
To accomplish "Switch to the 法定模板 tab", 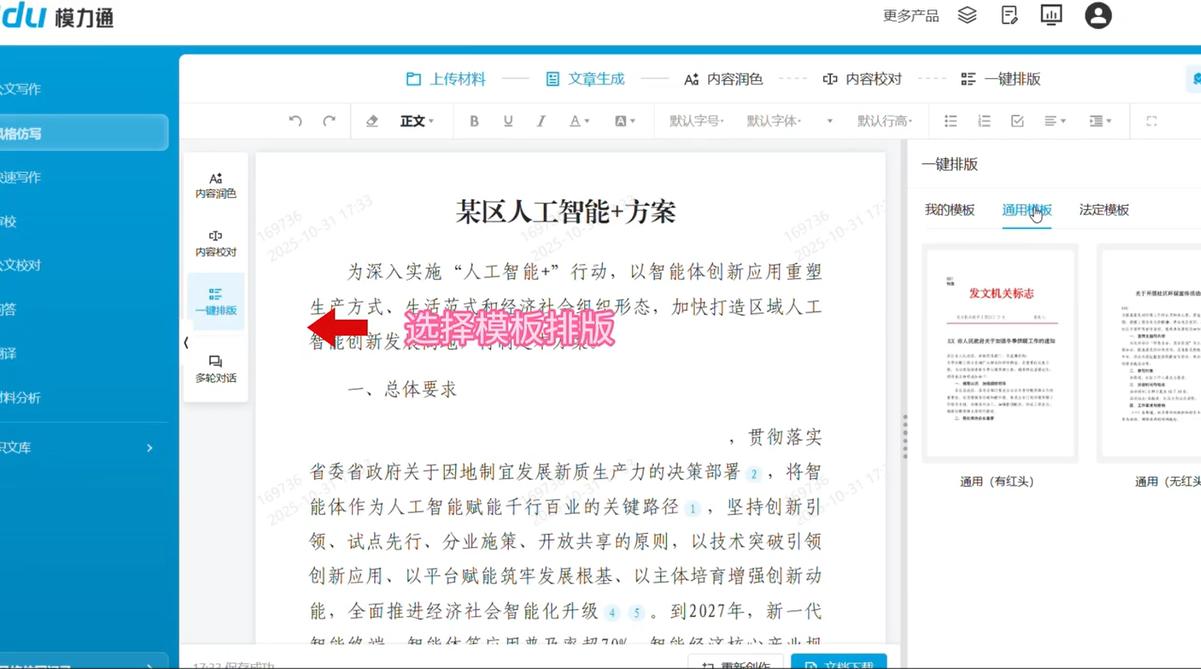I will click(1104, 210).
